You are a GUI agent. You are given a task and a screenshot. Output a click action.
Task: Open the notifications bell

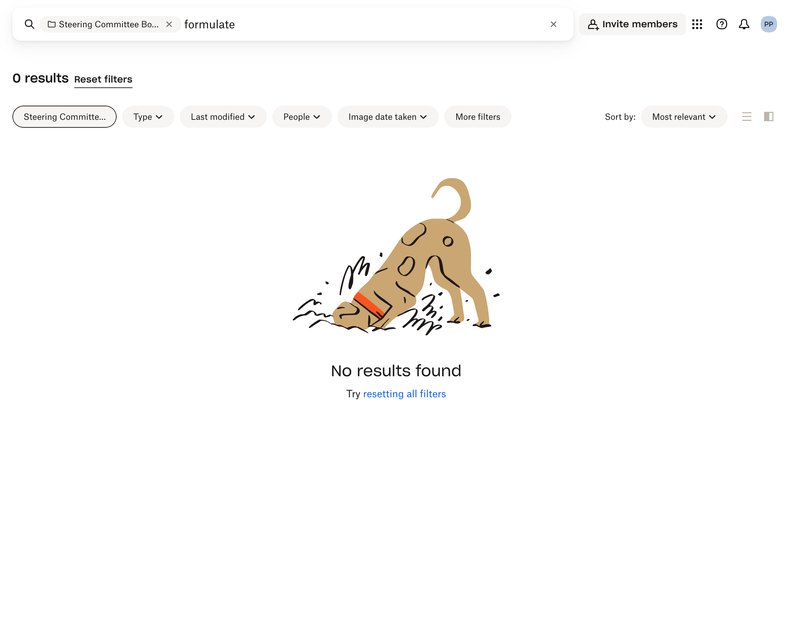[x=744, y=24]
